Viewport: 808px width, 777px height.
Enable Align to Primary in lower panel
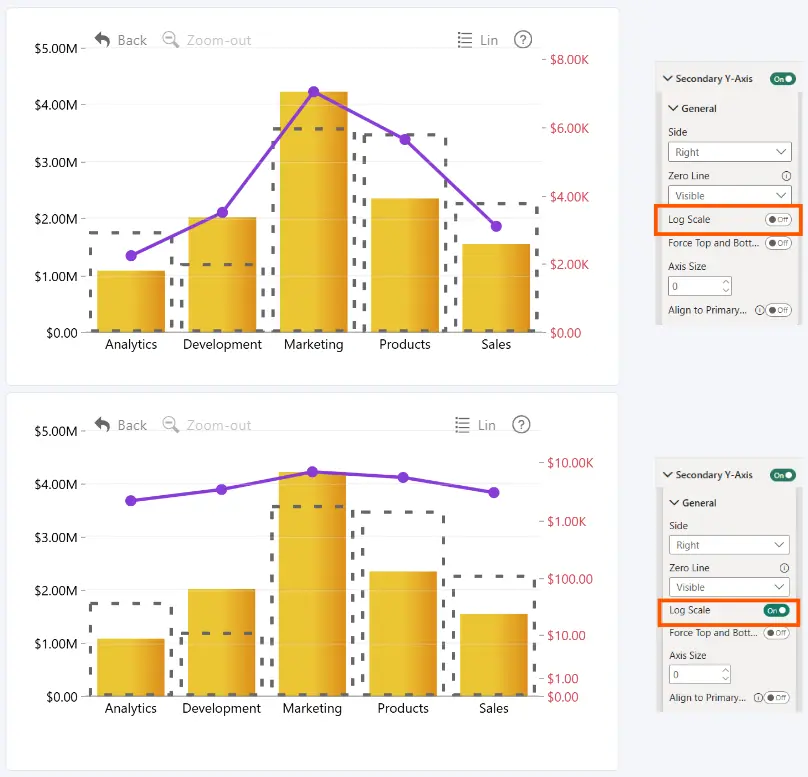click(x=777, y=698)
